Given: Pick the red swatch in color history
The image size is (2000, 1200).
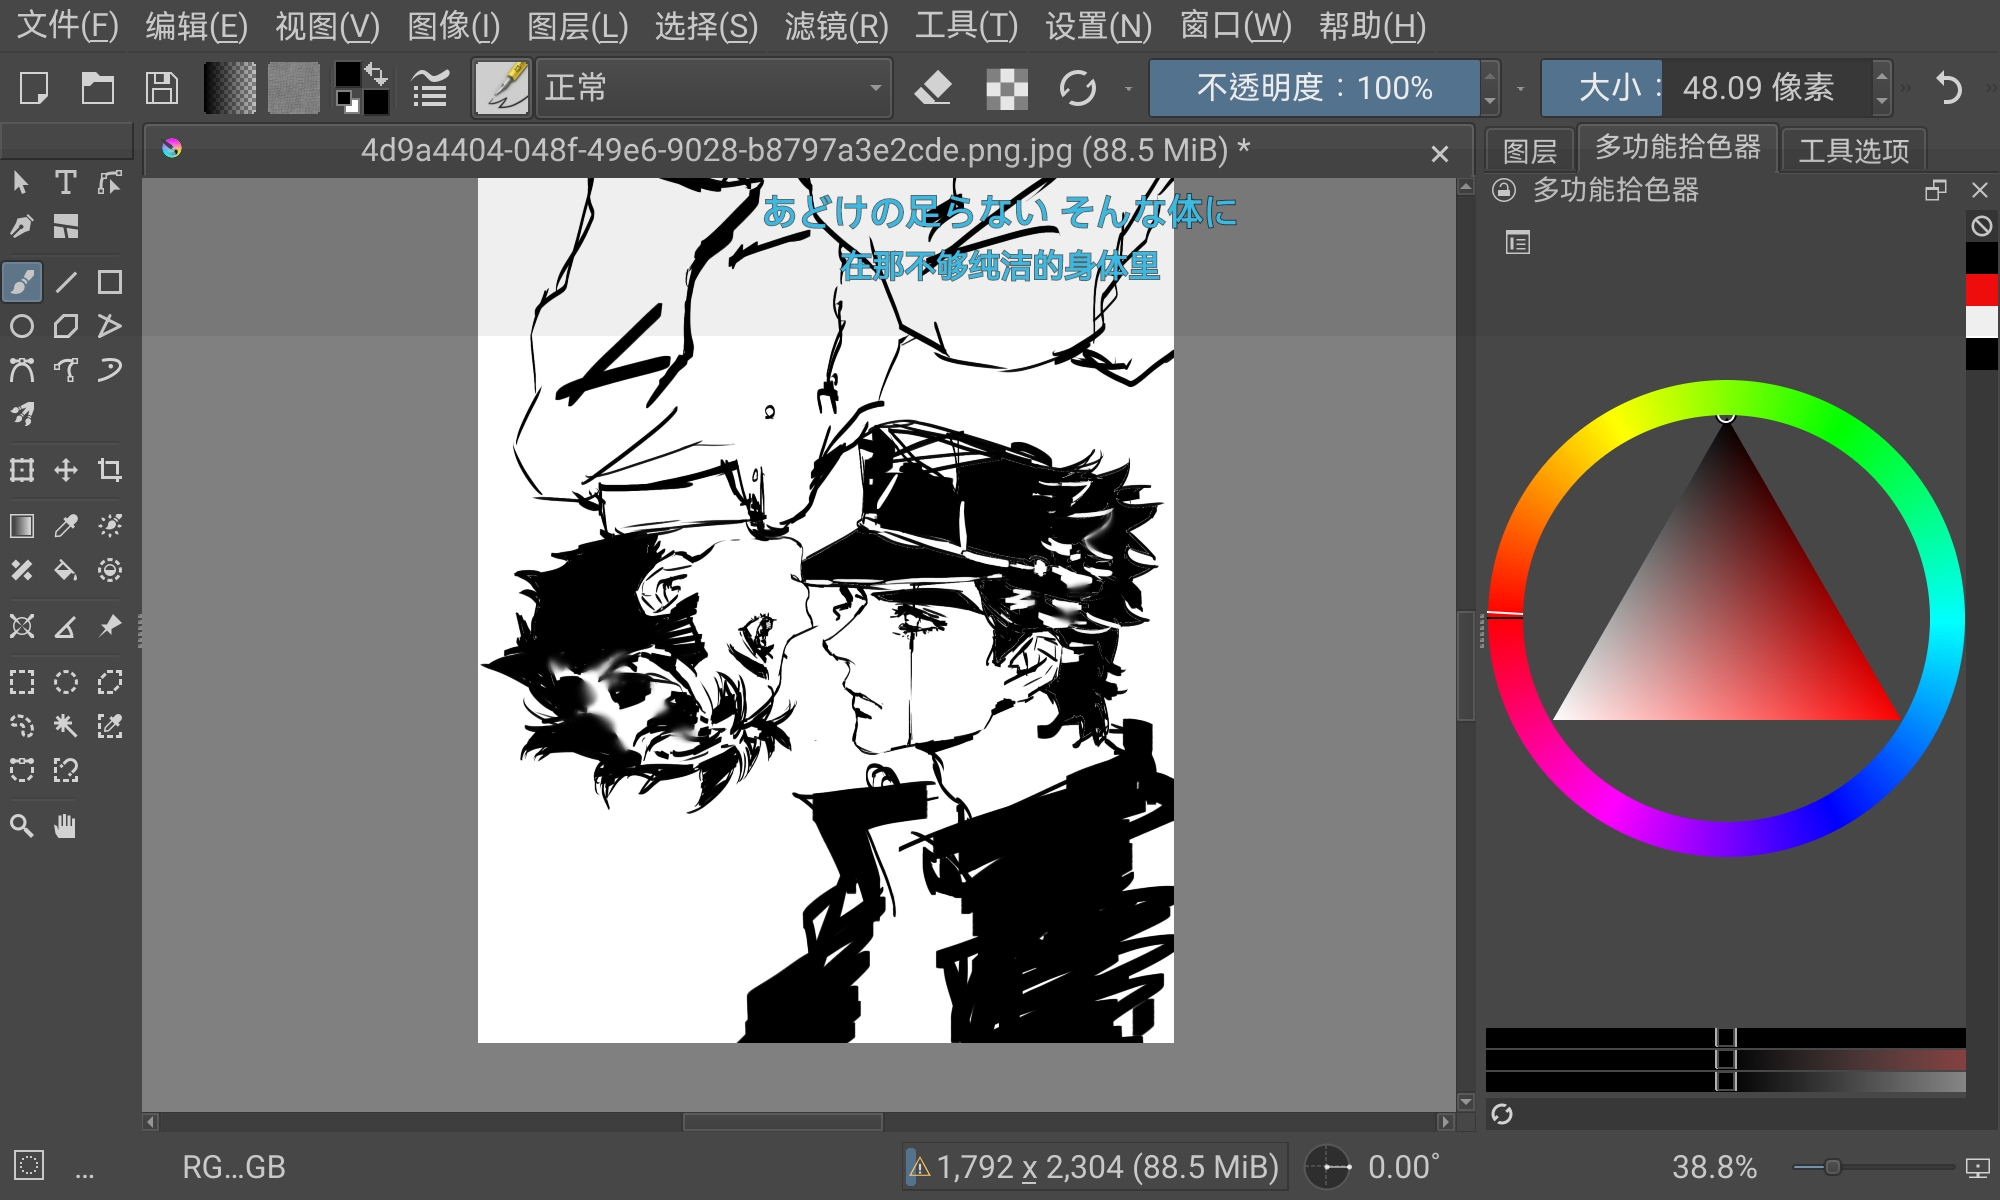Looking at the screenshot, I should point(1981,290).
